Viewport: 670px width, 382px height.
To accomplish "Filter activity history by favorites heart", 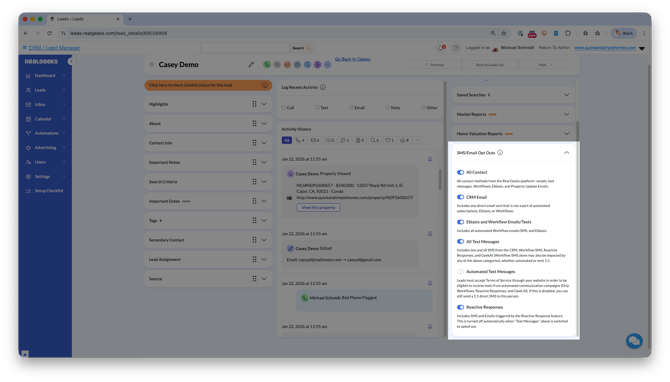I will pos(389,140).
